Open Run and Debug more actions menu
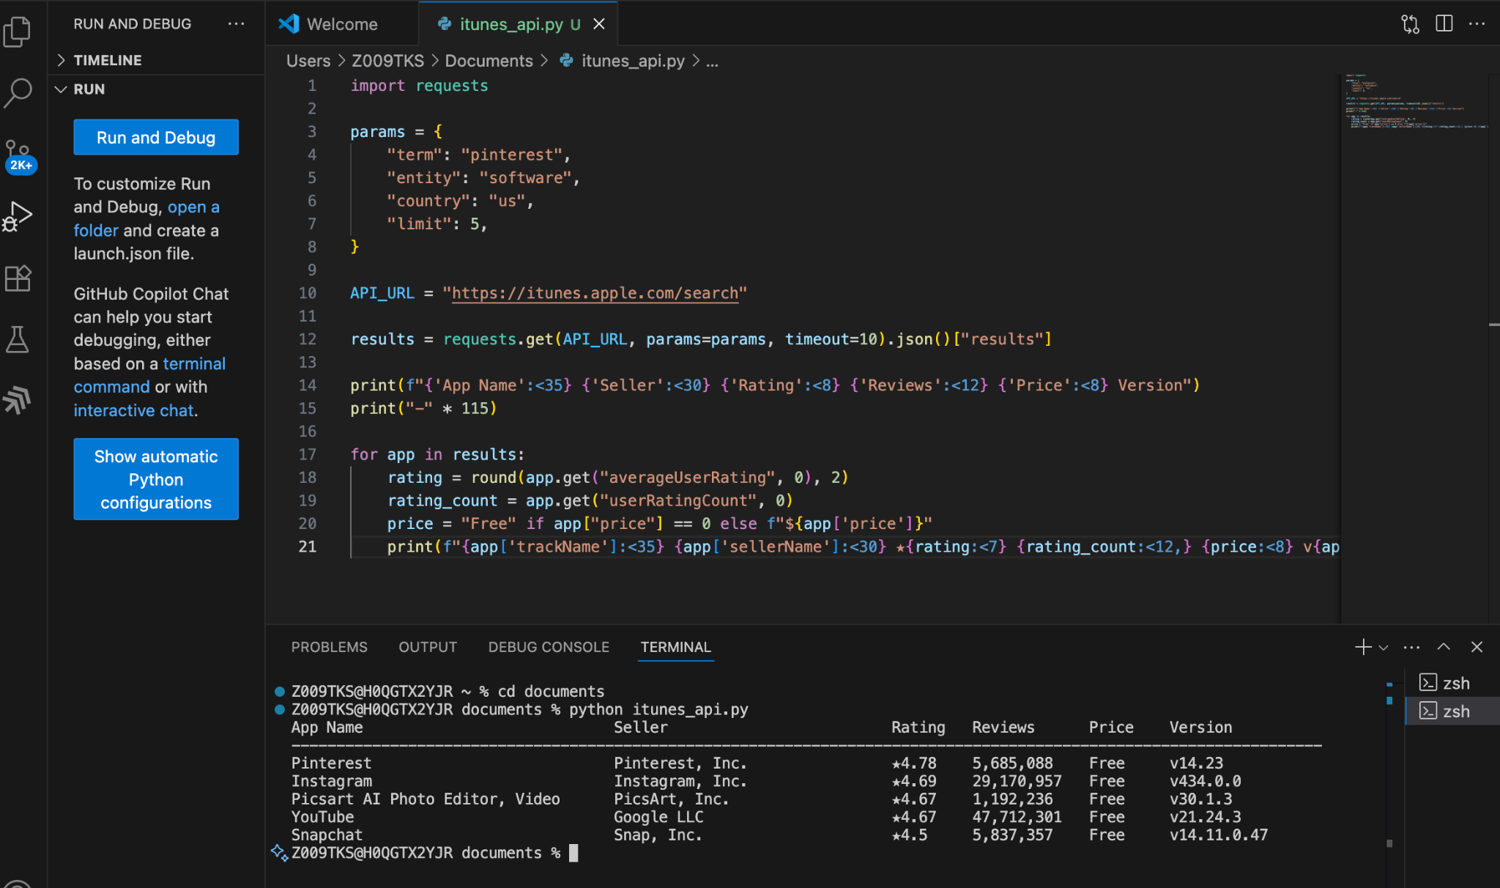 [236, 24]
